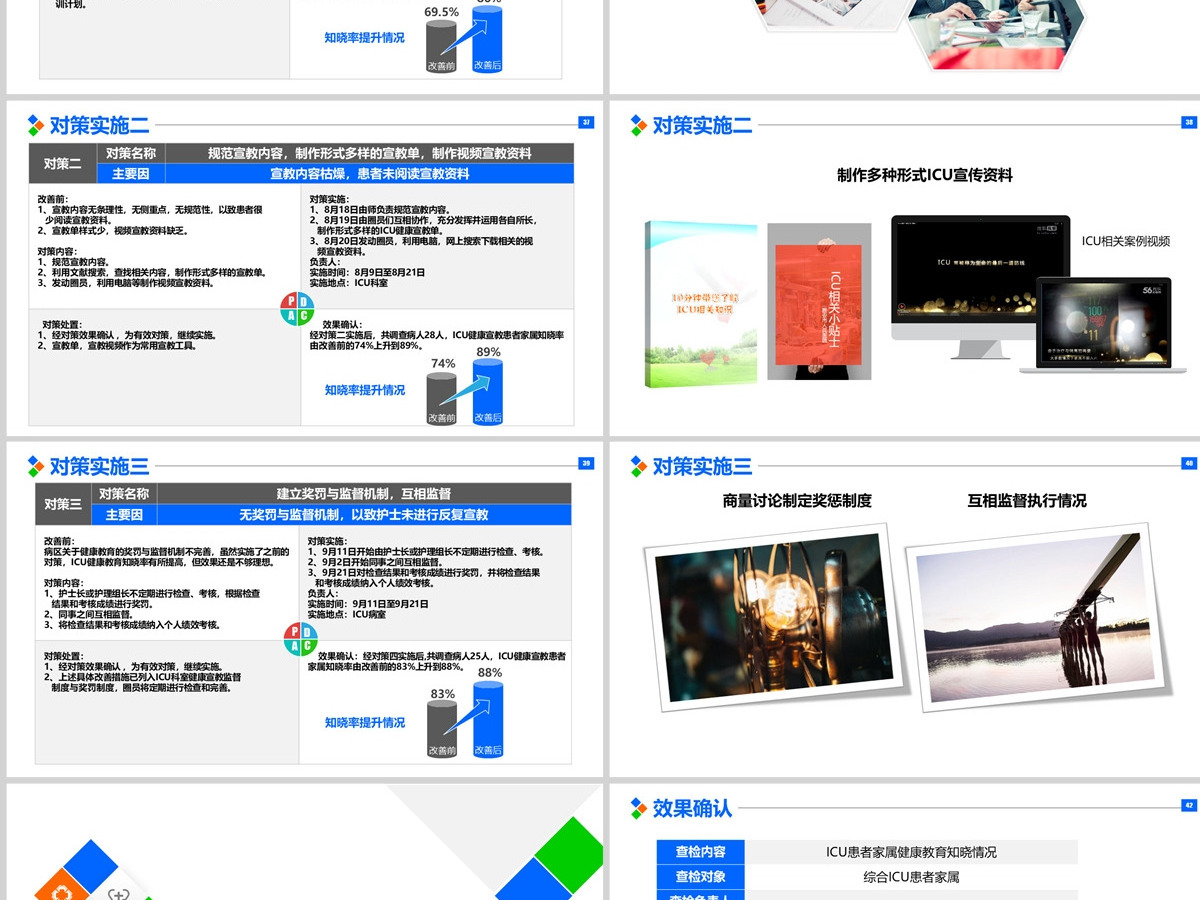1200x900 pixels.
Task: Select the slide number badge 38
Action: pos(1189,123)
